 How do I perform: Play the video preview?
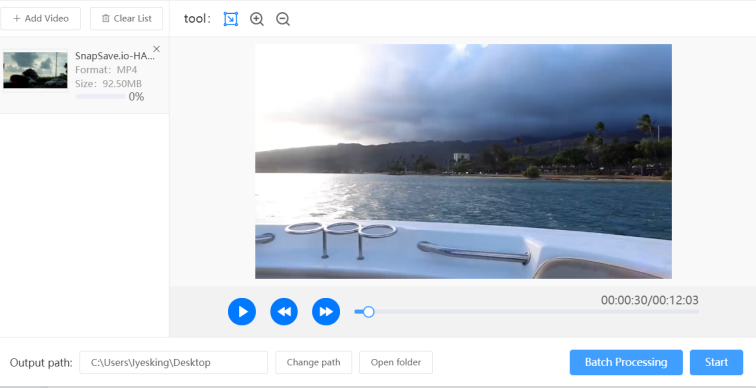242,311
